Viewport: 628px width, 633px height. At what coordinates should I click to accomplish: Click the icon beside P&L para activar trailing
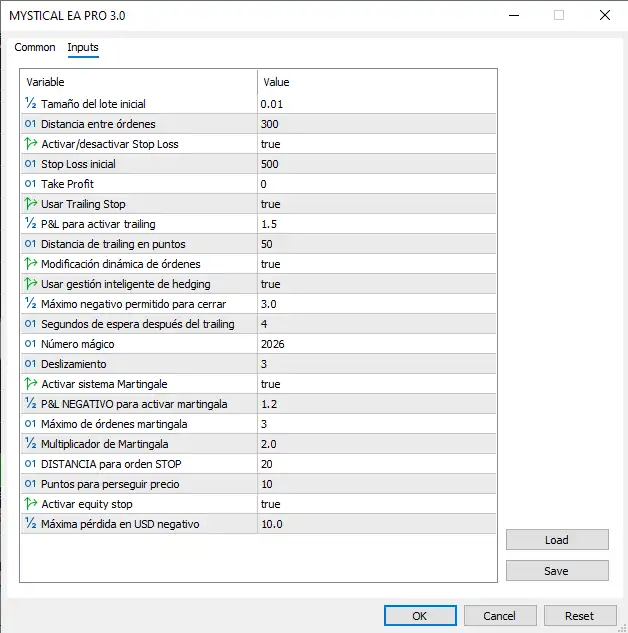(30, 224)
